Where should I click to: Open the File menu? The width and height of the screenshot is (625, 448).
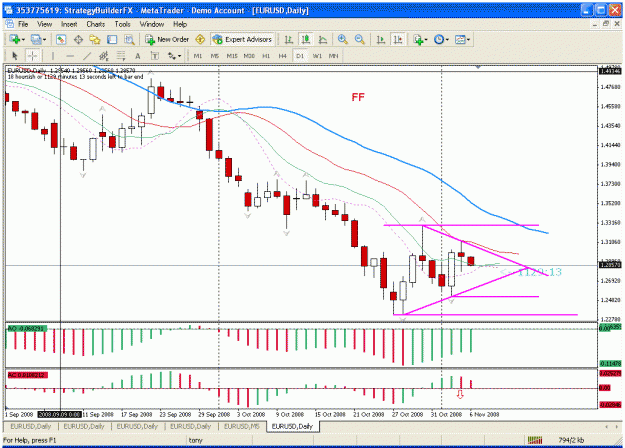(23, 24)
